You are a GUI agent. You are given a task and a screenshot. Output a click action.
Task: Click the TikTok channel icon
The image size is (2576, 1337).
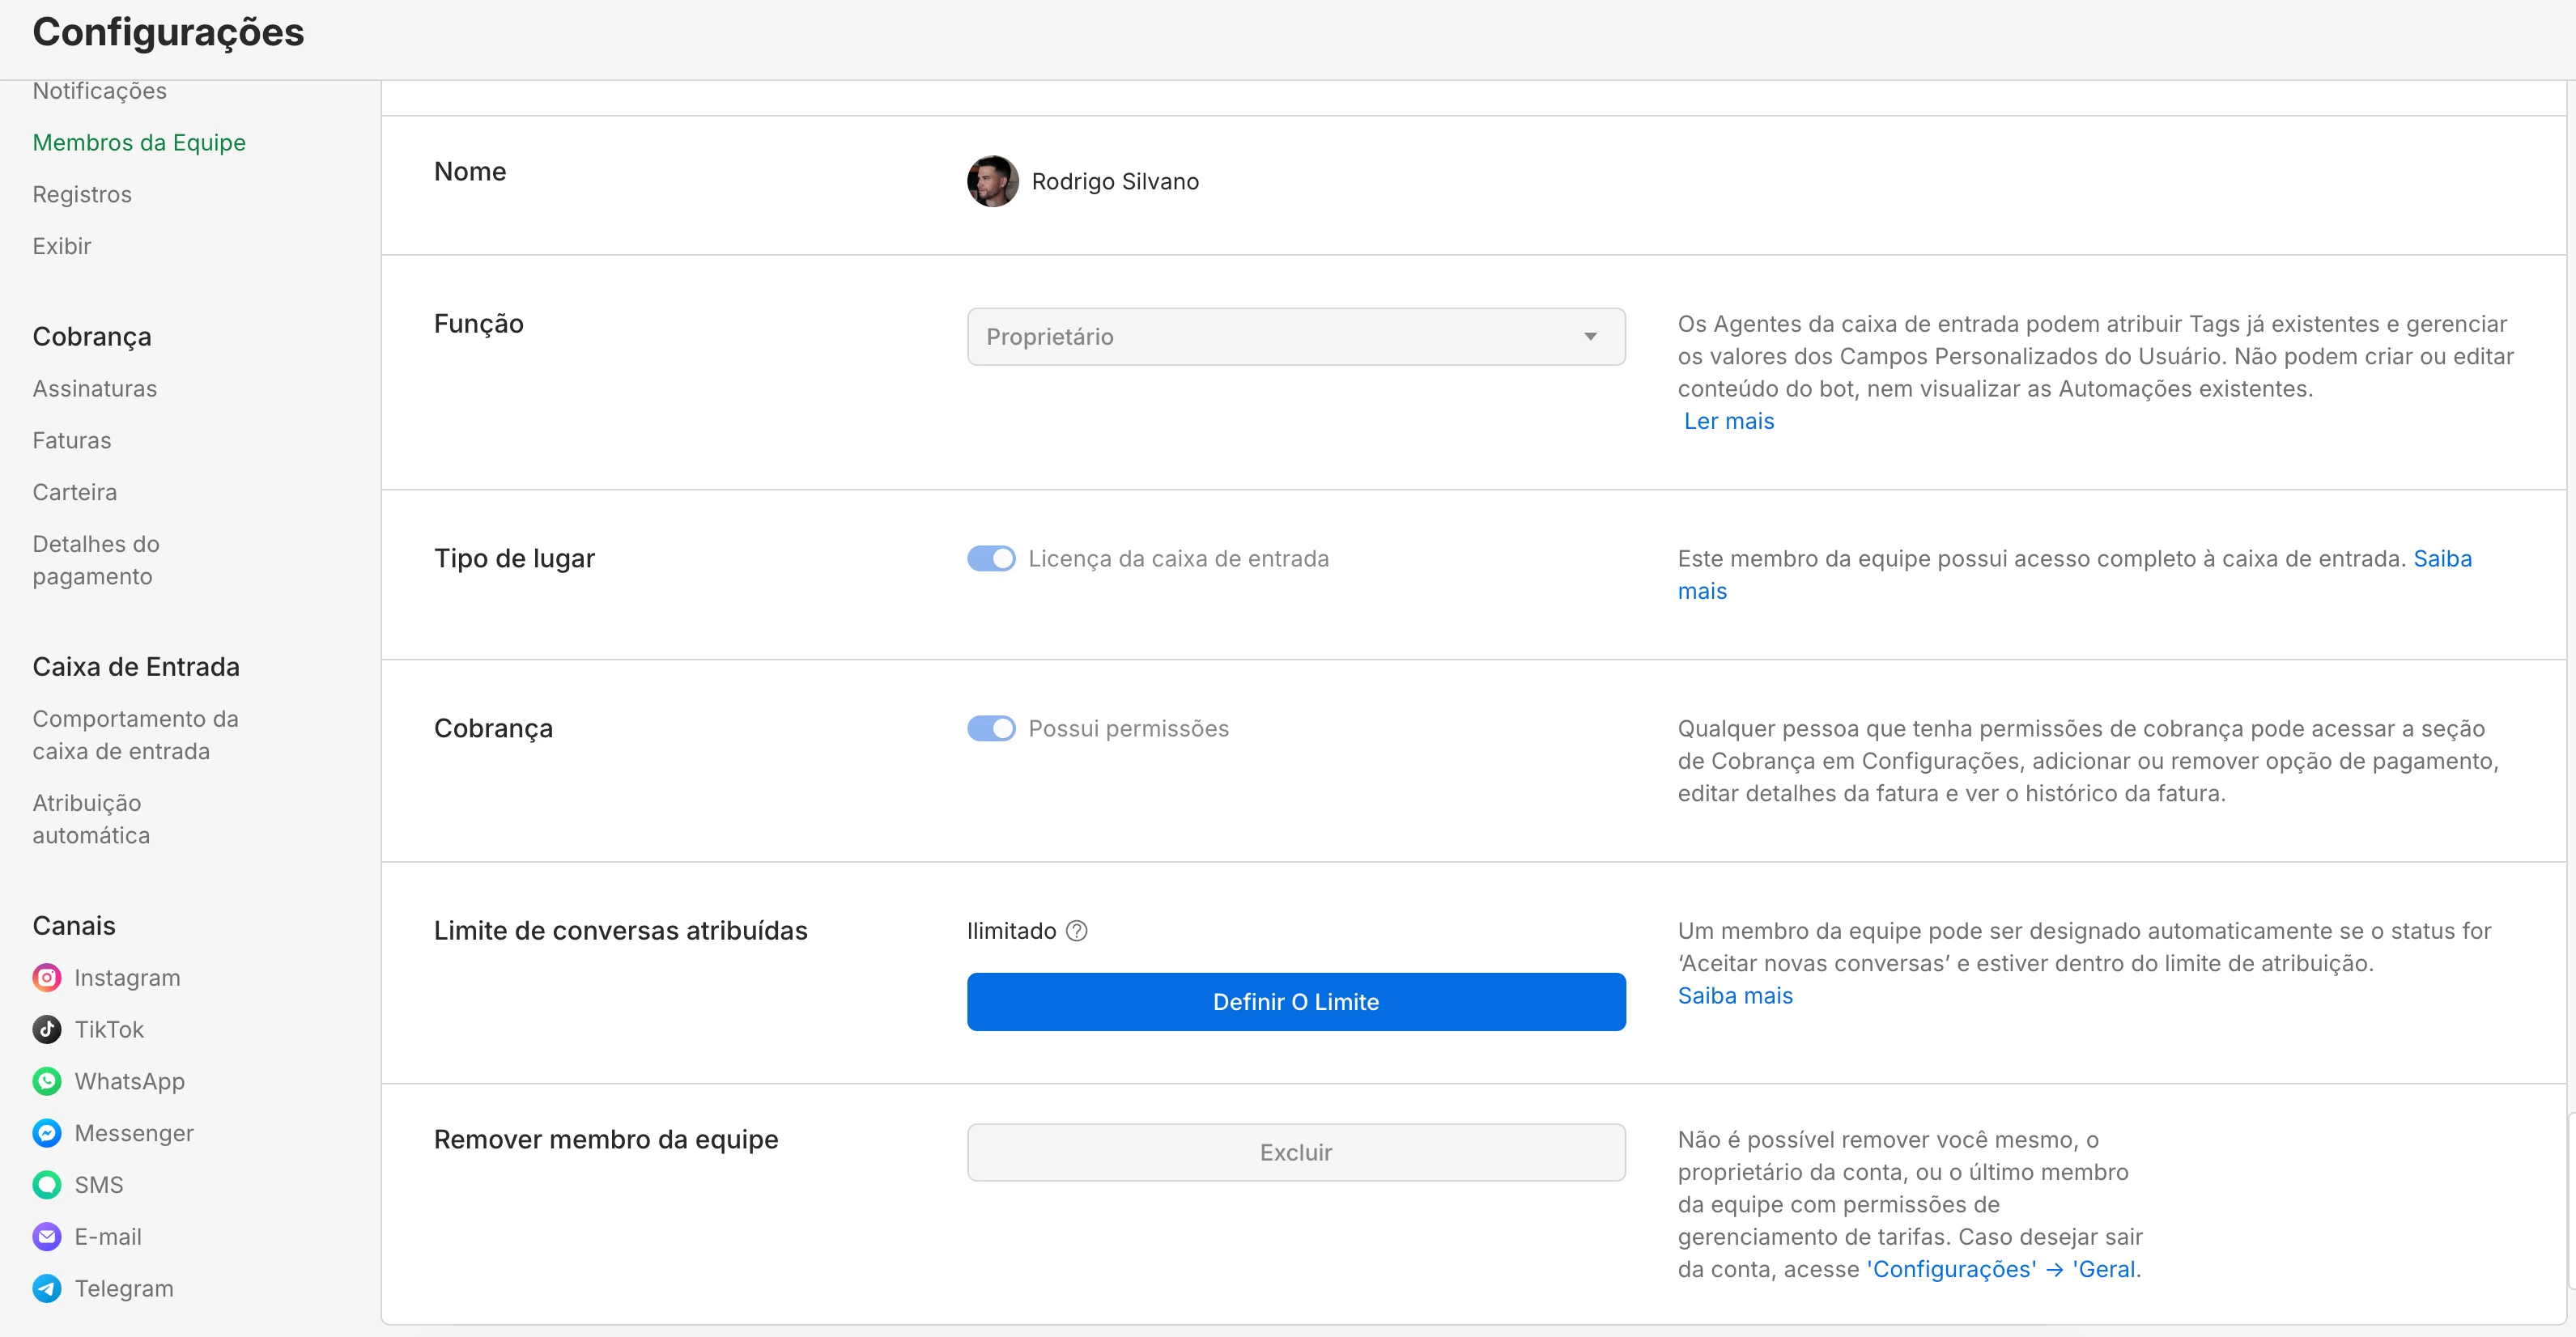(x=46, y=1029)
